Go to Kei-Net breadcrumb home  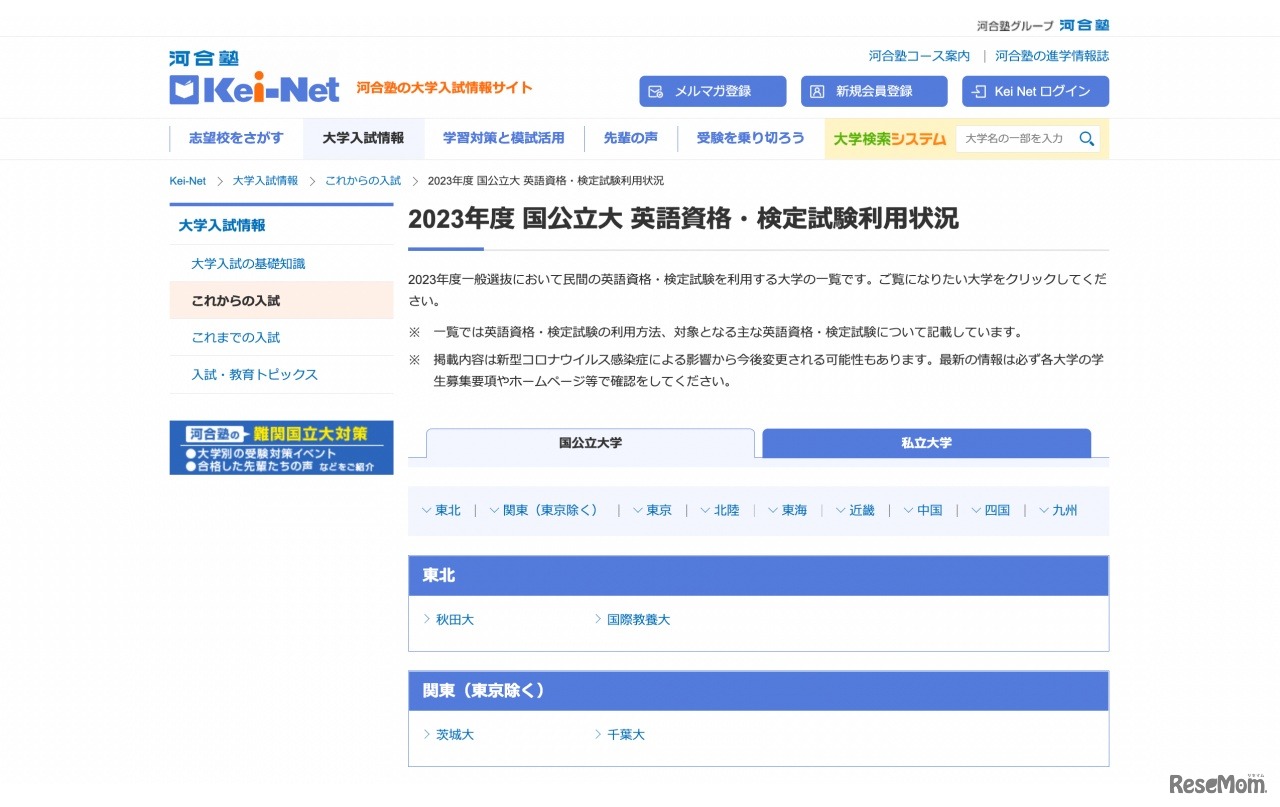tap(188, 181)
